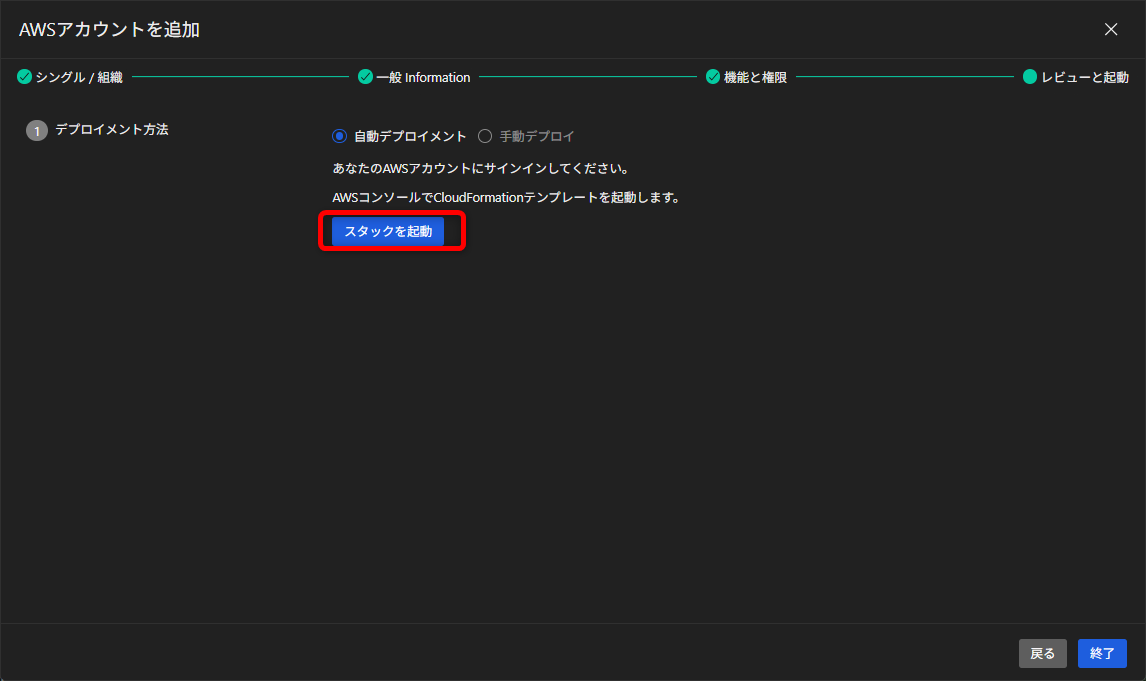Click the green check icon beside シングル / 組織
The width and height of the screenshot is (1146, 681).
point(23,76)
